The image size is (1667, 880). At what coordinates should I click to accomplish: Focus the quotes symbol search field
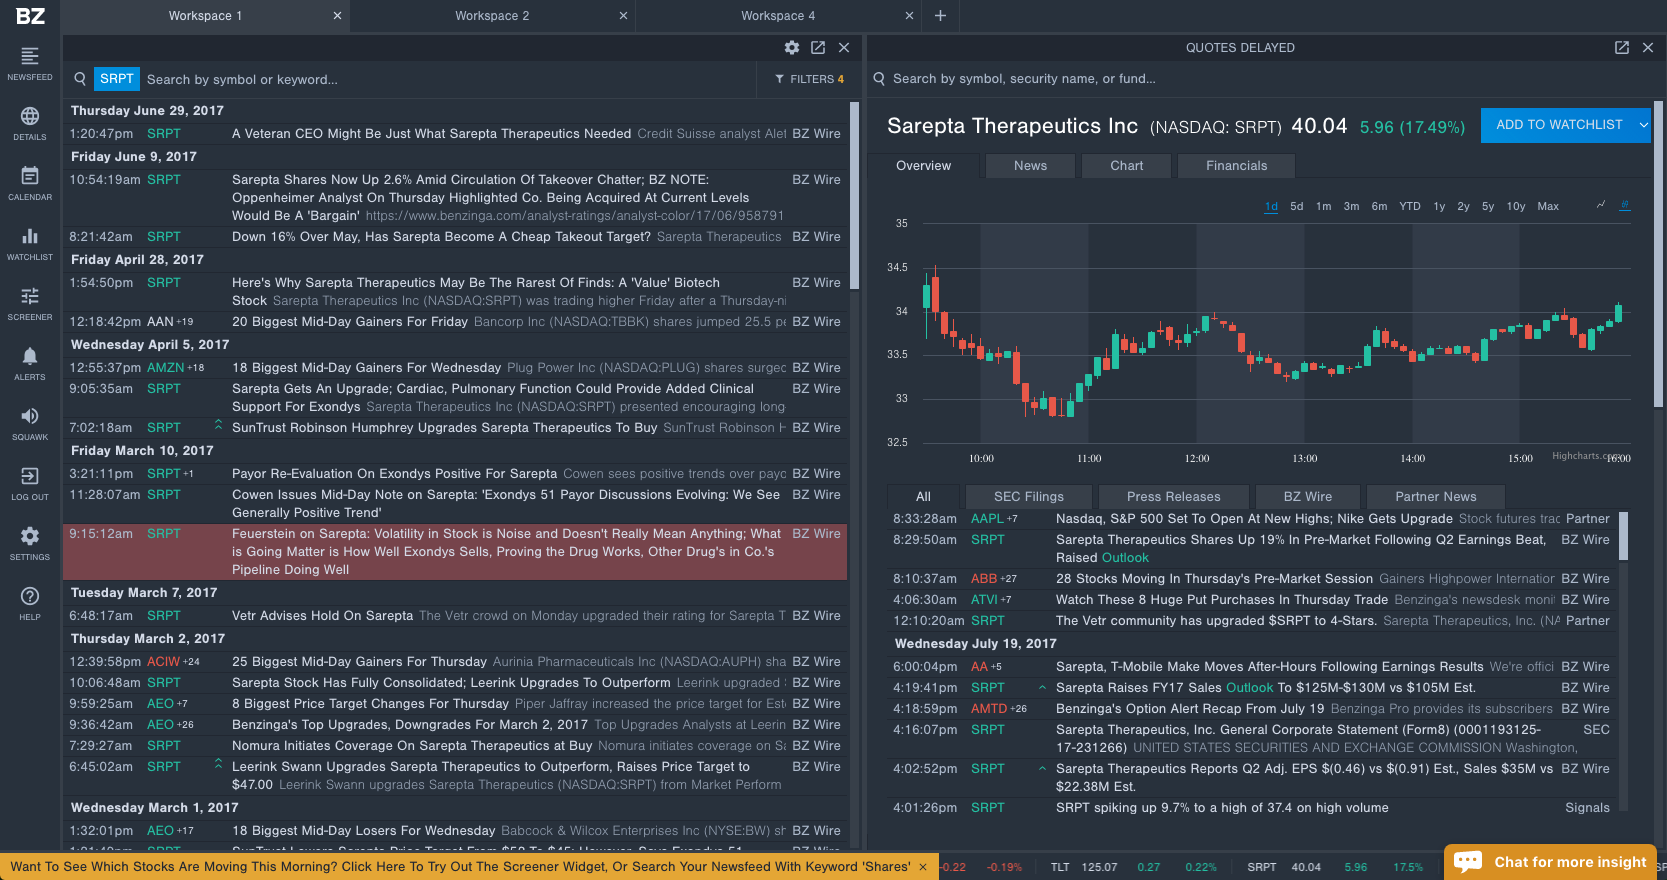pos(1260,78)
